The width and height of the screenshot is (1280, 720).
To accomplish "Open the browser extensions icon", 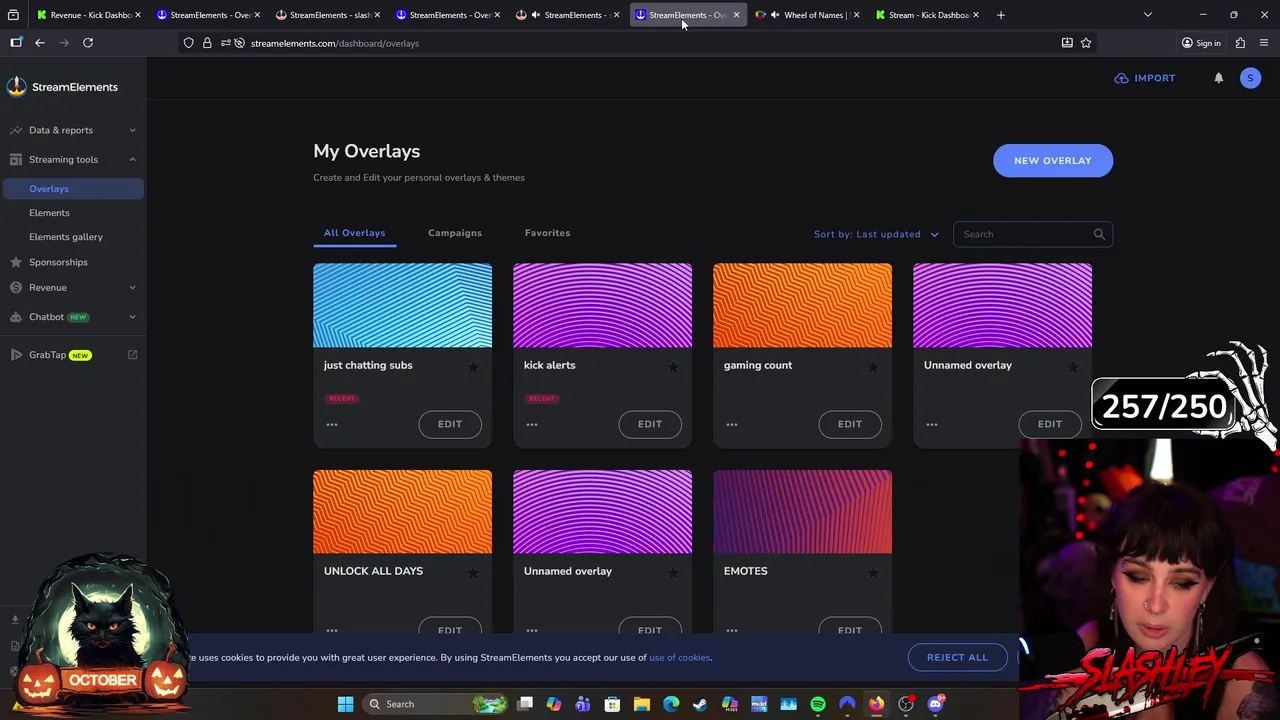I will 1240,43.
